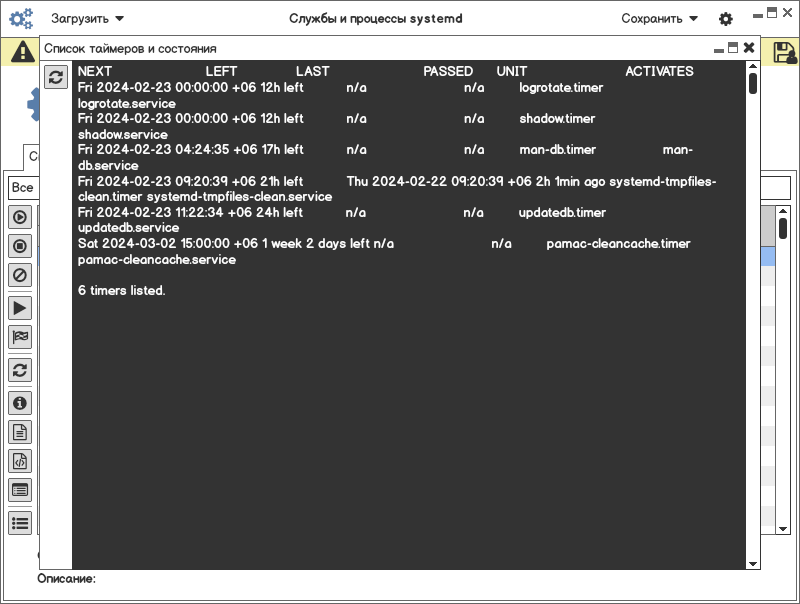Open the document text file icon
800x604 pixels.
coord(20,432)
